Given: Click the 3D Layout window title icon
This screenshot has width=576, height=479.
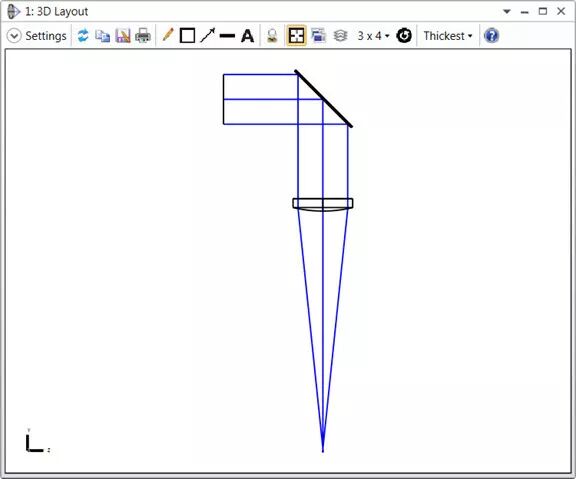Looking at the screenshot, I should tap(14, 11).
